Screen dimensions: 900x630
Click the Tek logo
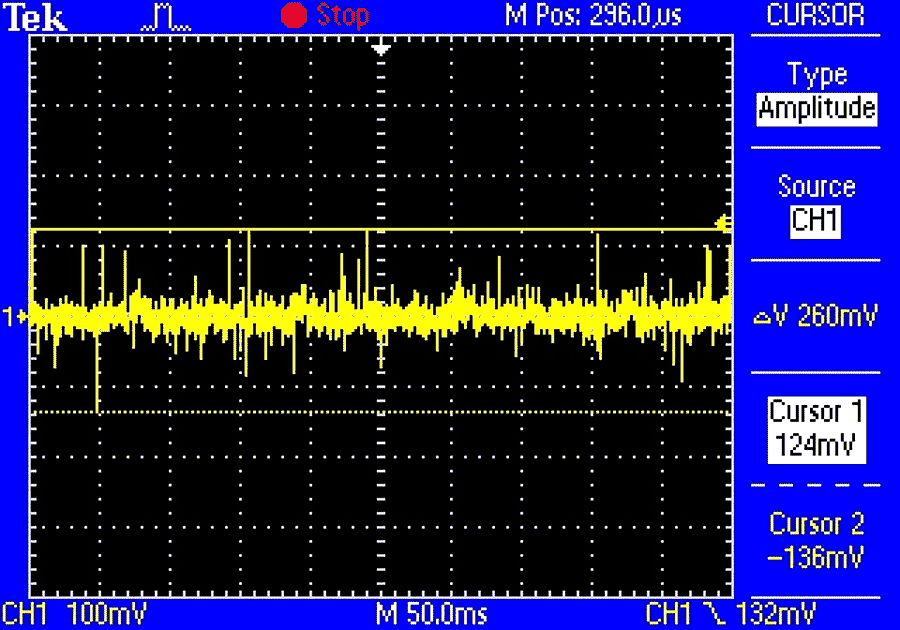point(37,17)
